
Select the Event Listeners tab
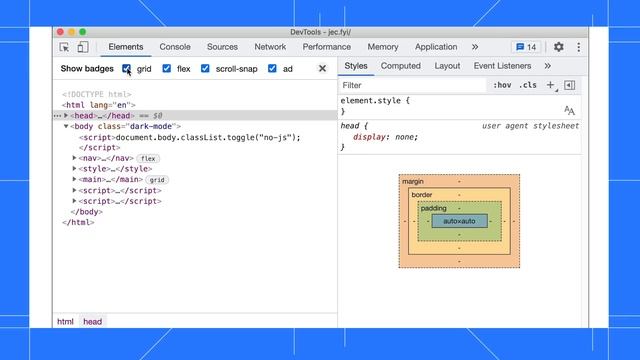[x=502, y=66]
